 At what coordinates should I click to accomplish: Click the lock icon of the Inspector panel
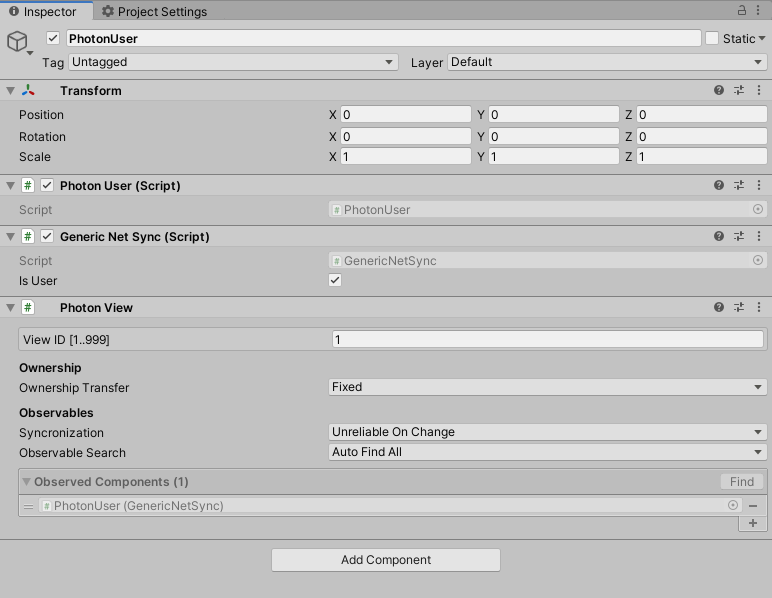(x=742, y=10)
